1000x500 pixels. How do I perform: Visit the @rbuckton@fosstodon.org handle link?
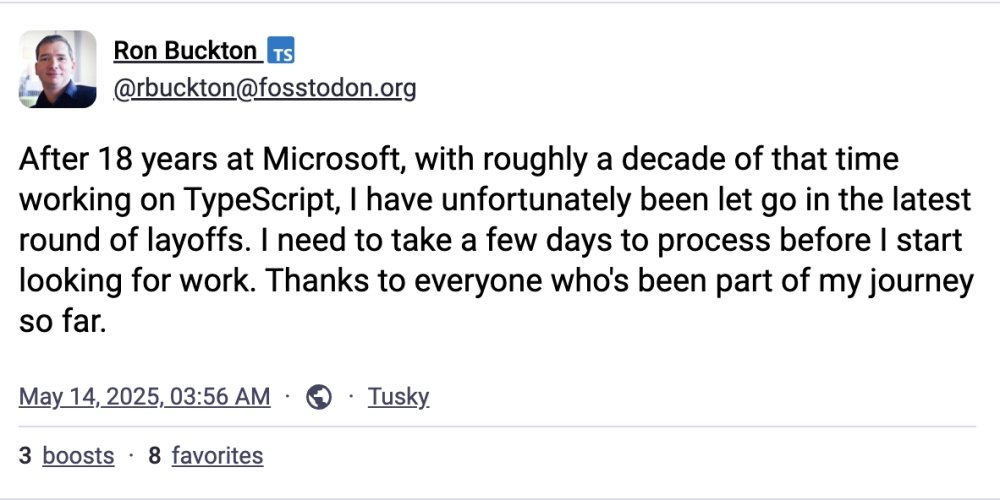(x=265, y=89)
